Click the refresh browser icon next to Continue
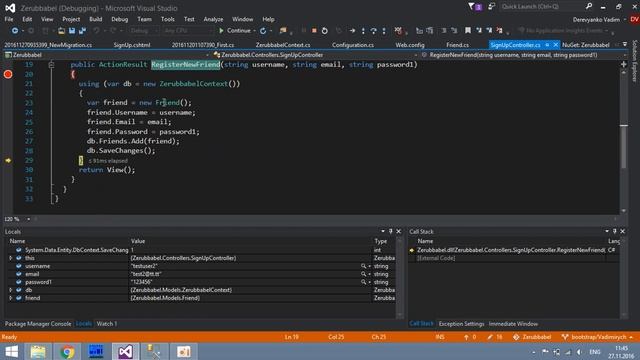640x360 pixels. click(263, 31)
